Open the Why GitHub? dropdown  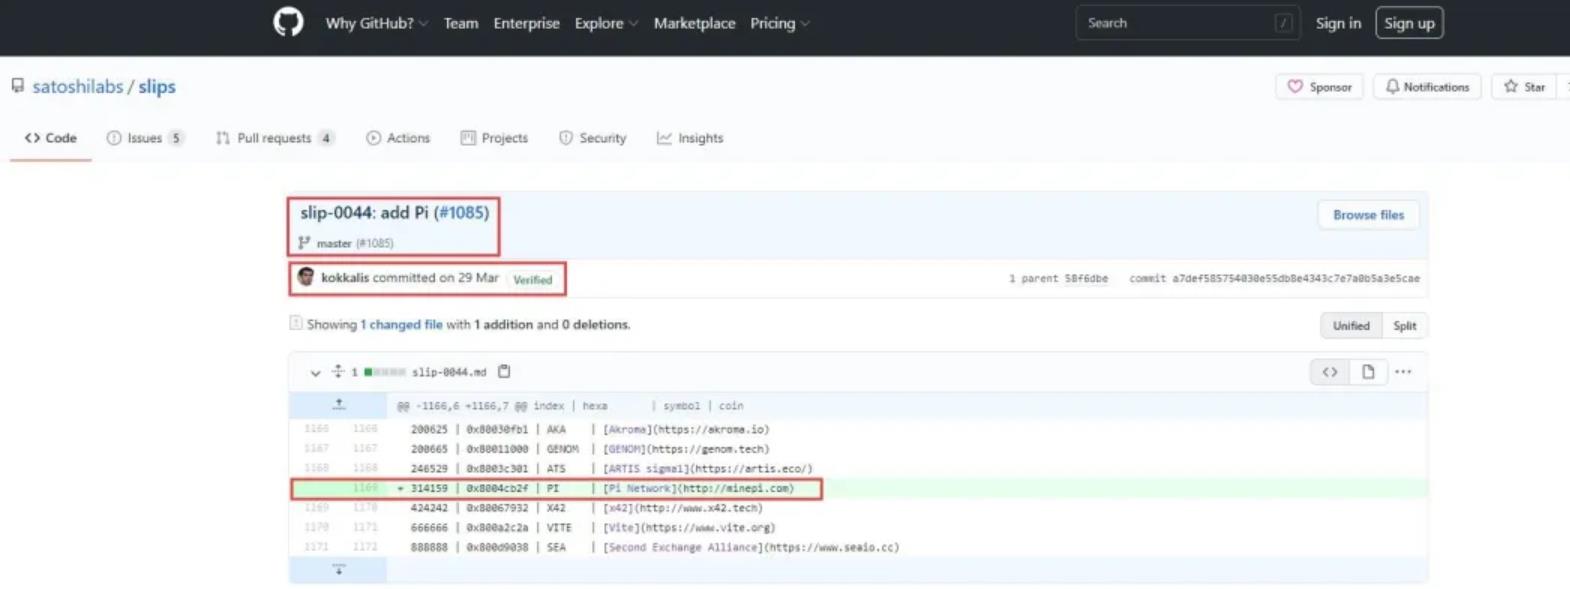[x=376, y=23]
